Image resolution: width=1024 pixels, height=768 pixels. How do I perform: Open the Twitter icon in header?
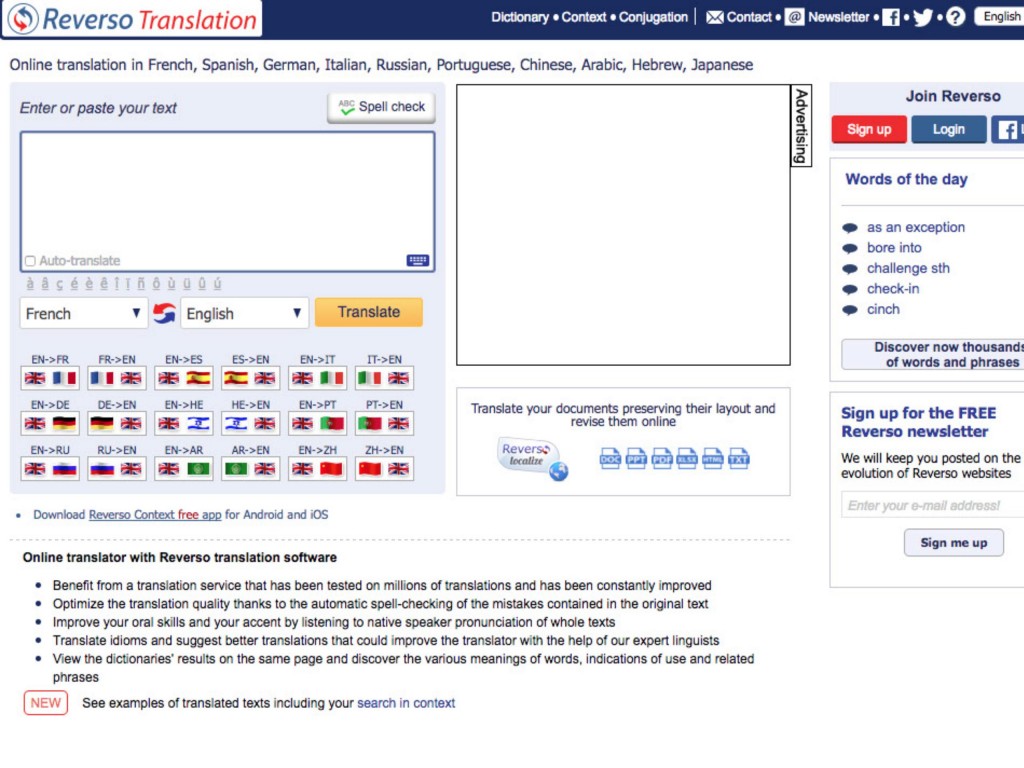point(922,17)
